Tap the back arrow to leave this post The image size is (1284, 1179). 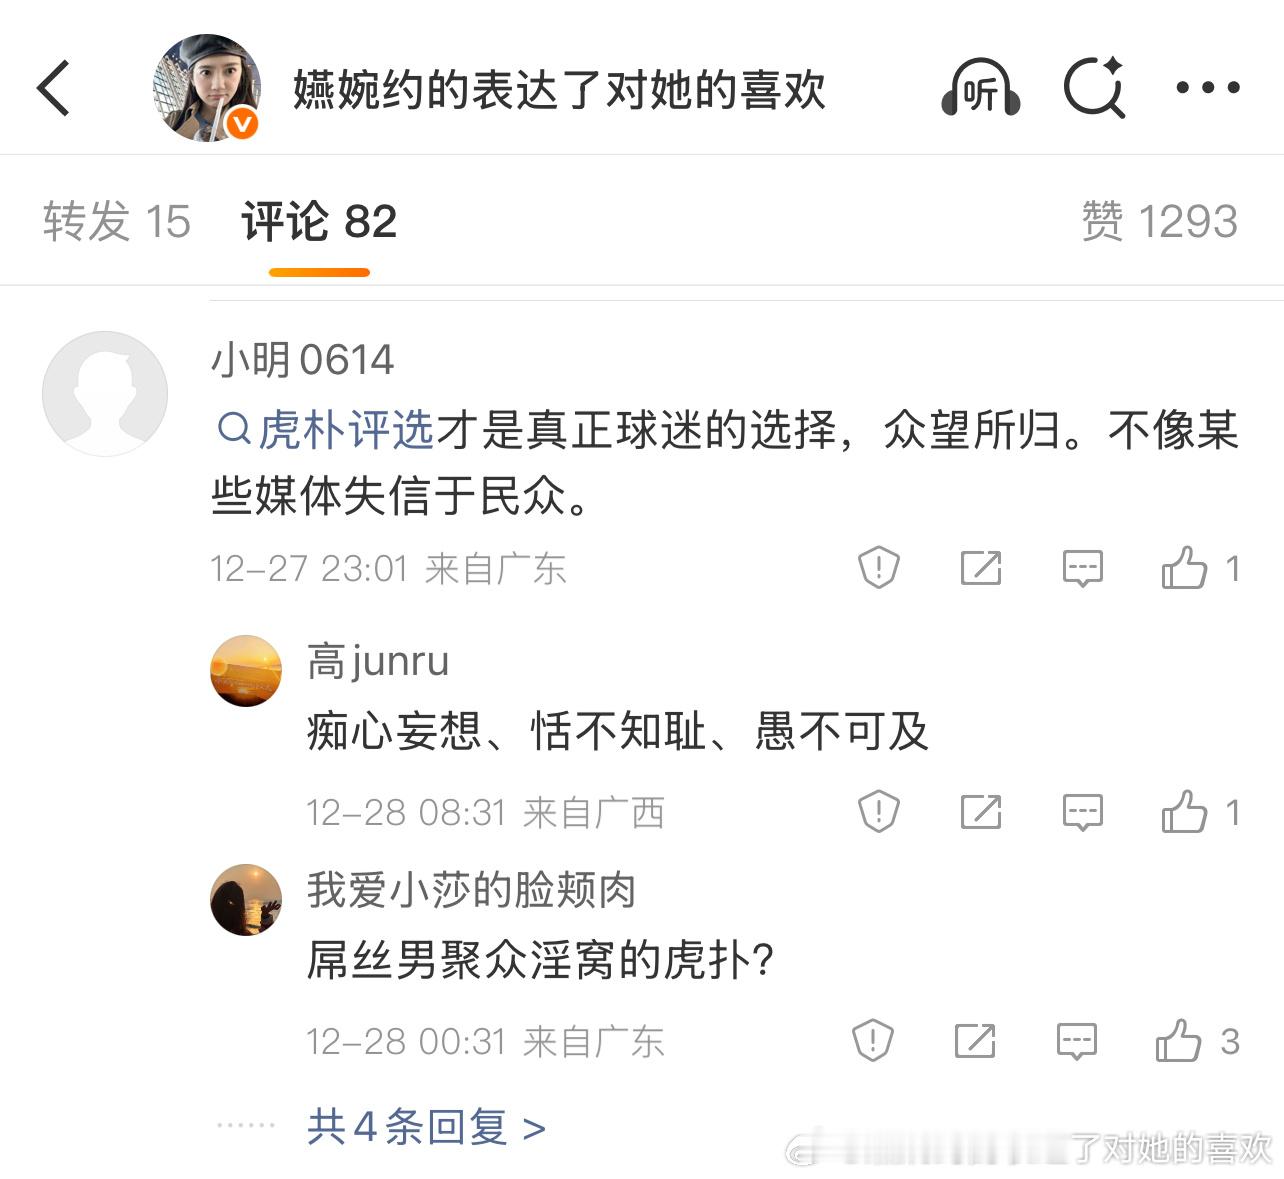coord(53,88)
